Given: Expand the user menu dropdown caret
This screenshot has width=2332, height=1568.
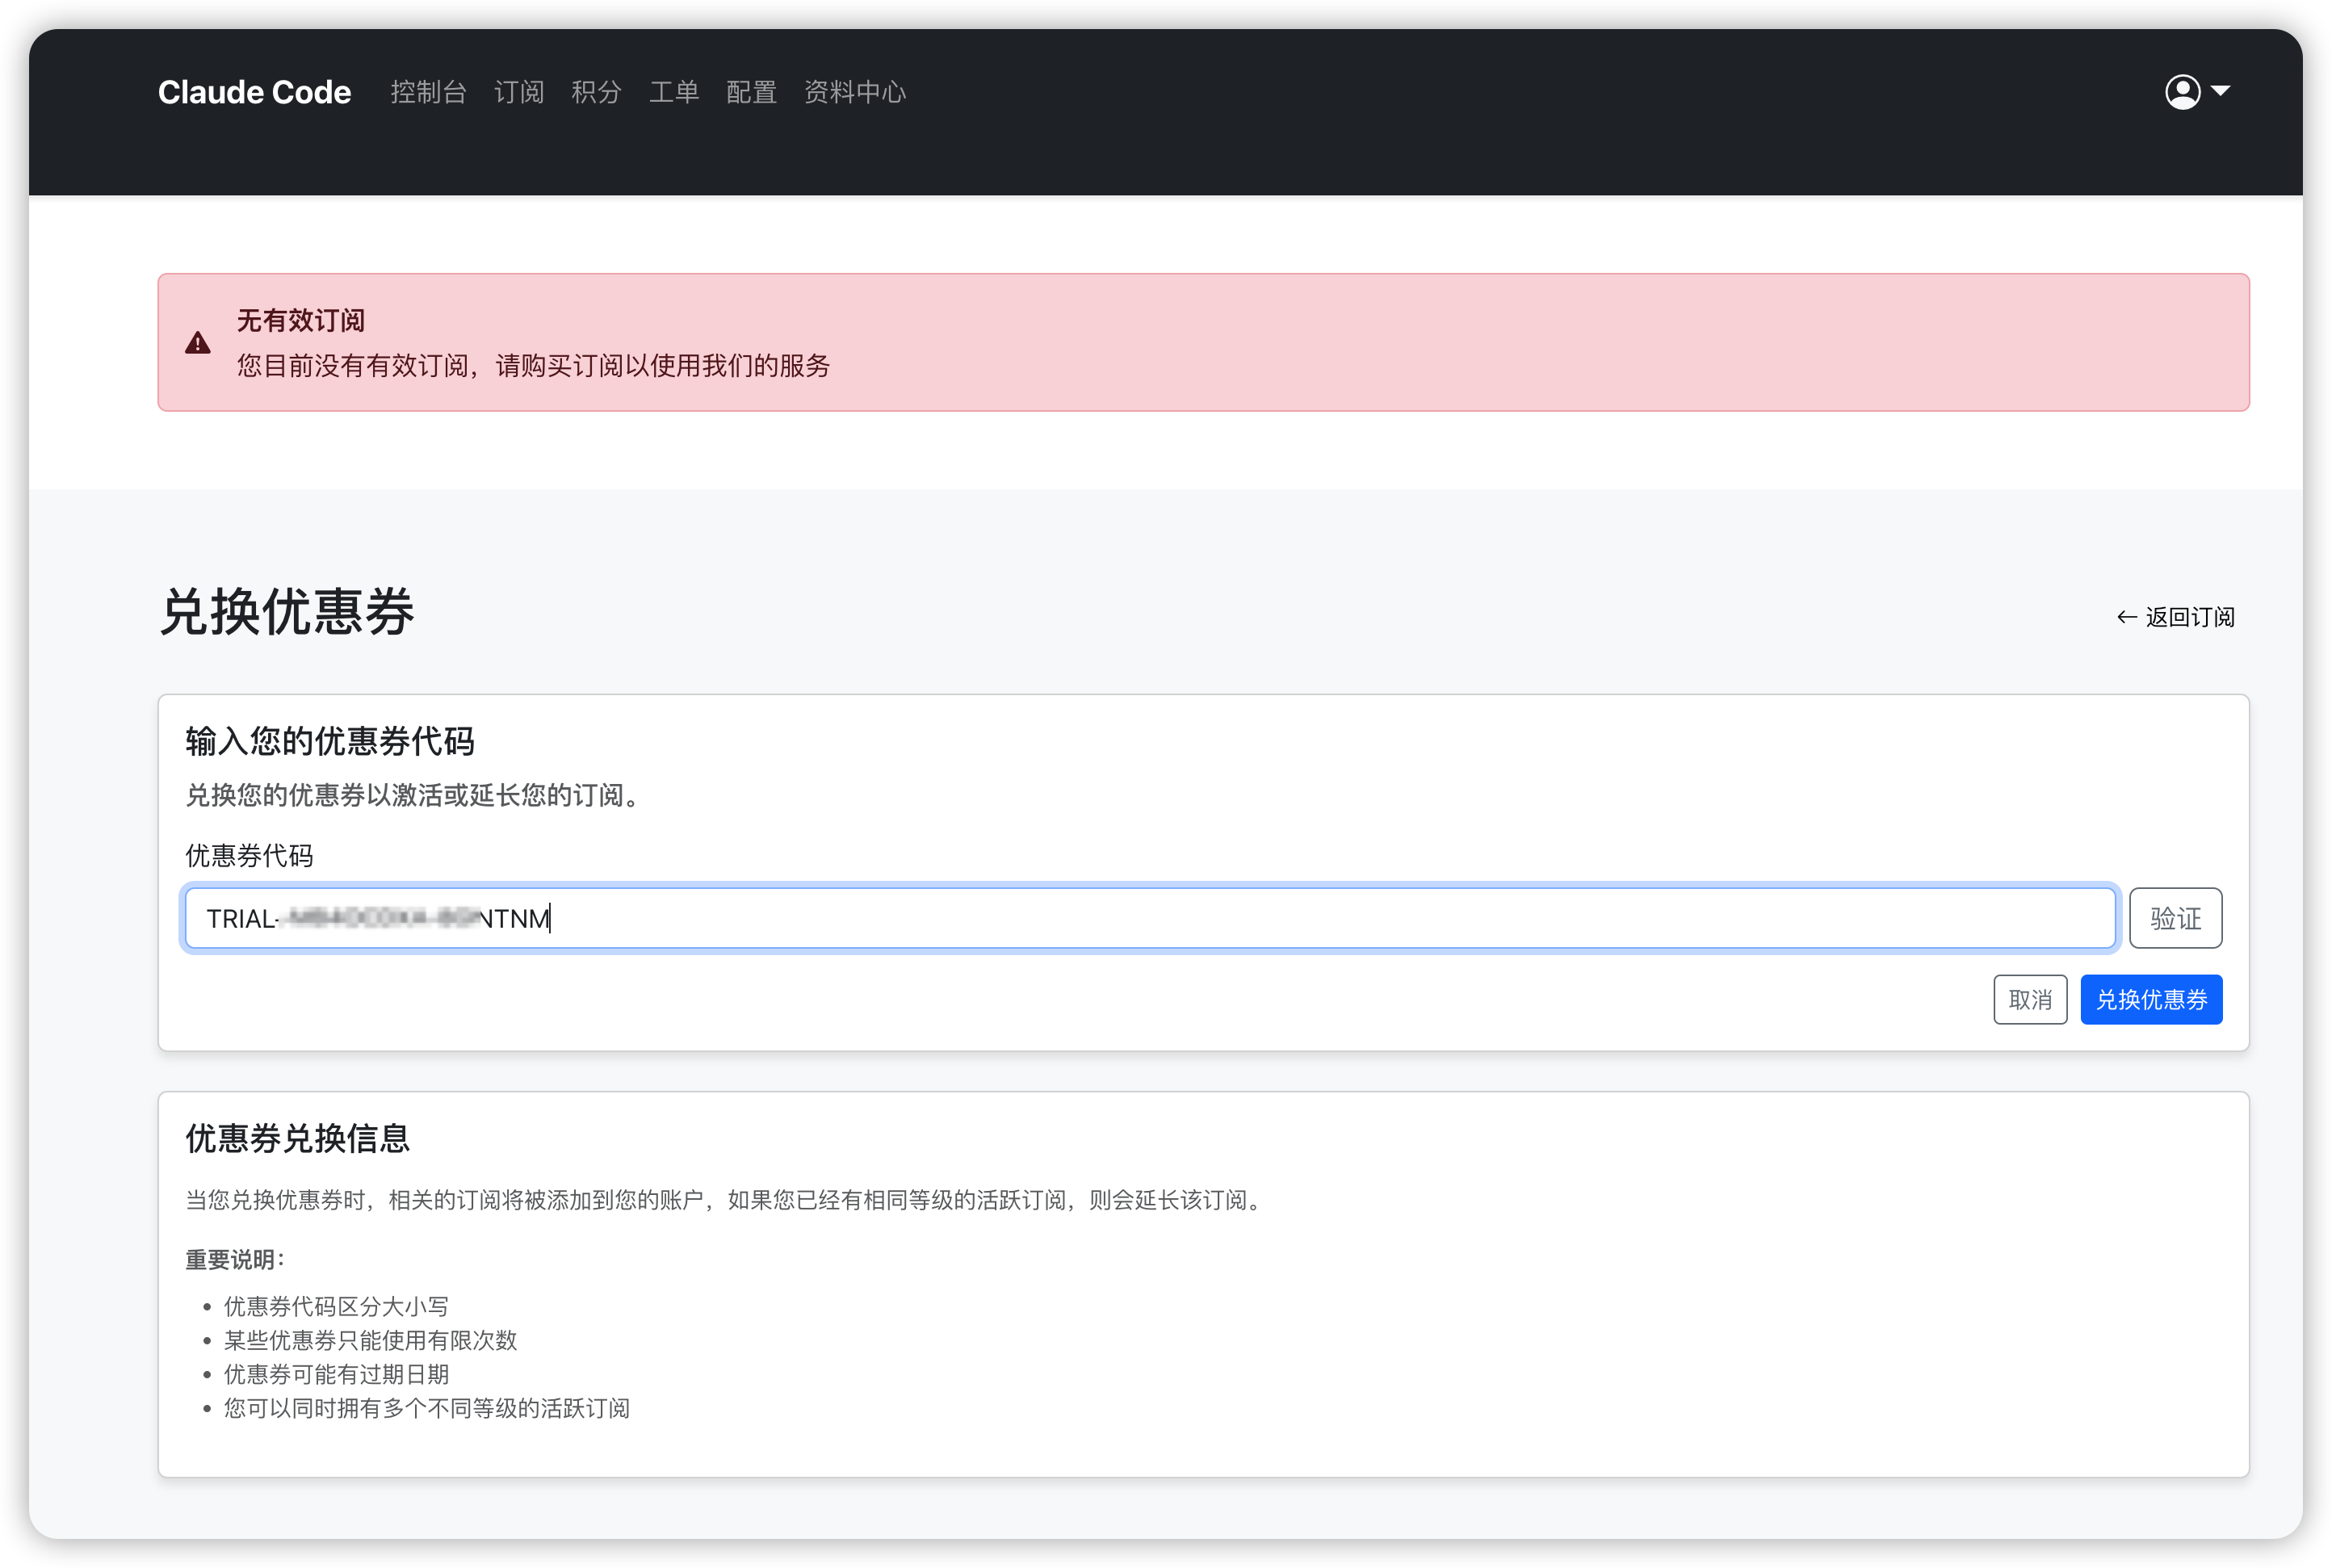Looking at the screenshot, I should 2221,91.
